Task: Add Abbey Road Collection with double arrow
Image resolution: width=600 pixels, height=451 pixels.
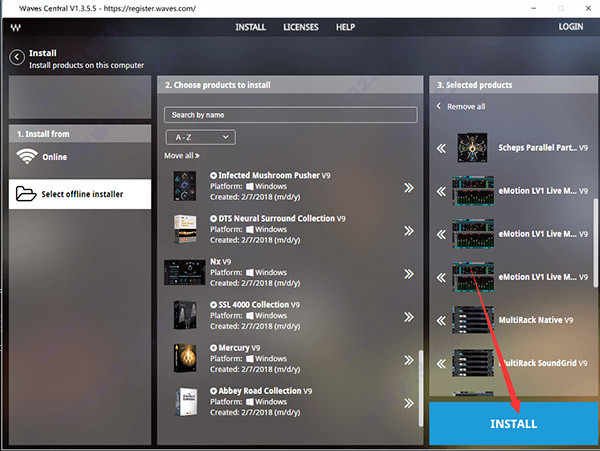Action: (x=409, y=403)
